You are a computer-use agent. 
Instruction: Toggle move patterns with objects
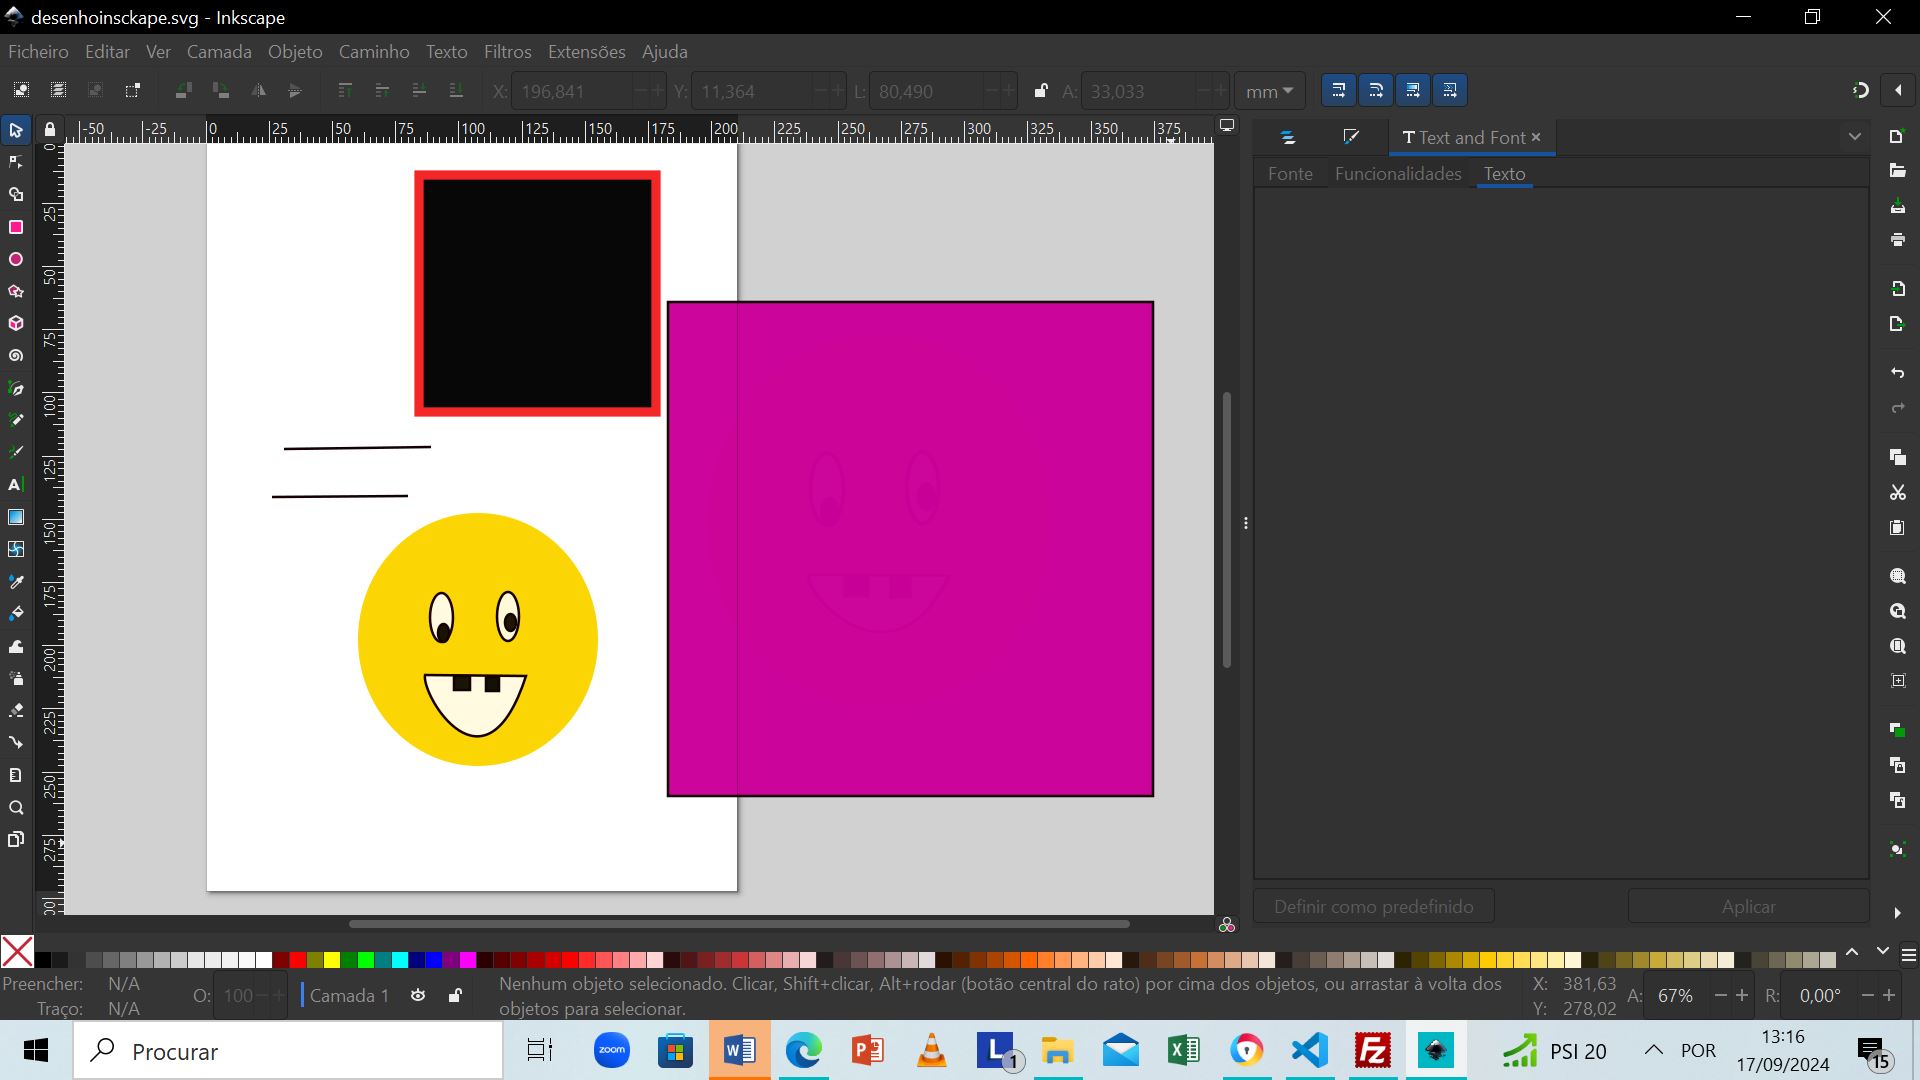(1450, 90)
